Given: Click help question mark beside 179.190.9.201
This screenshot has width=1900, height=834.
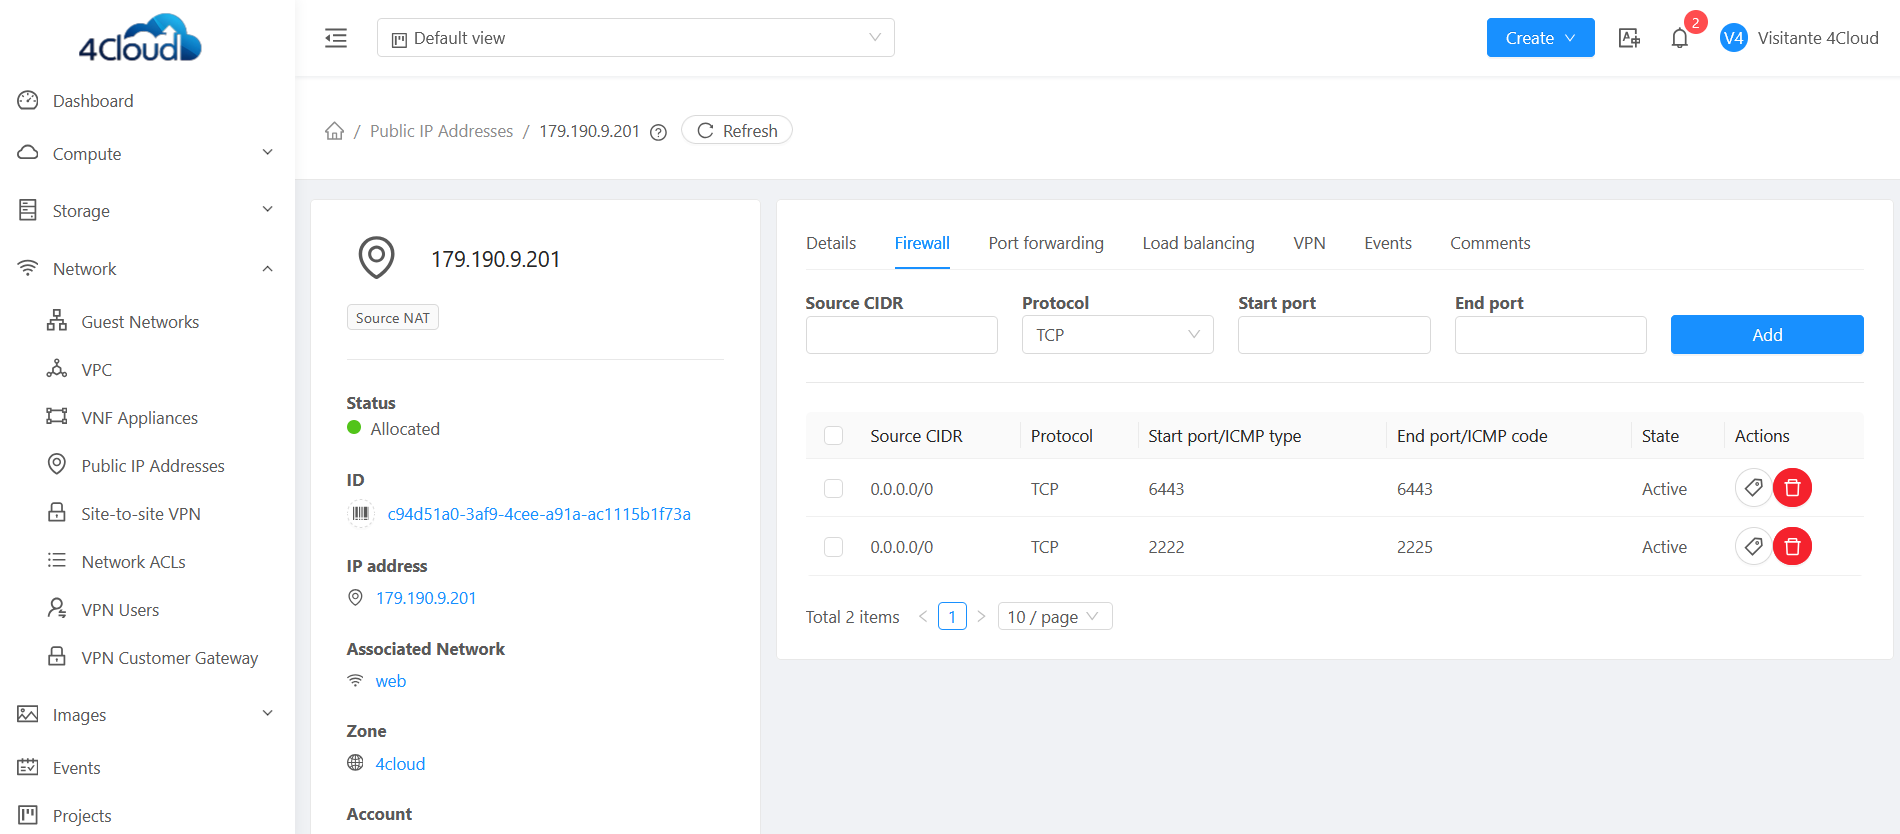Looking at the screenshot, I should 658,132.
